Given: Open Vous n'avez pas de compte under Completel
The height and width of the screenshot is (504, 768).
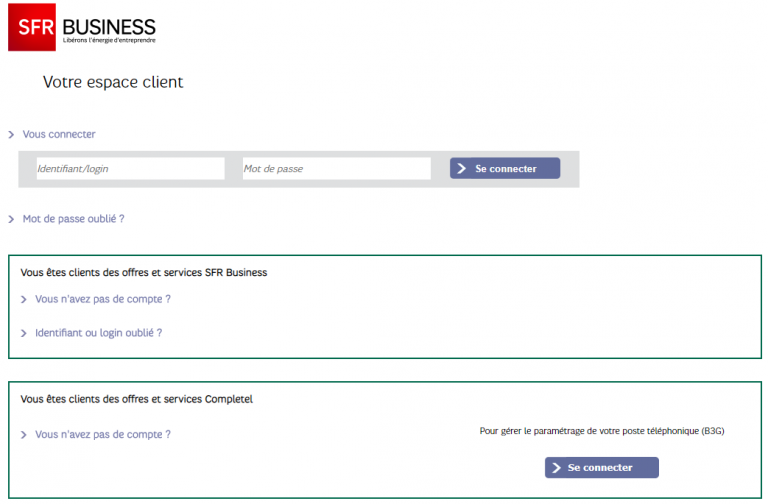Looking at the screenshot, I should 103,434.
